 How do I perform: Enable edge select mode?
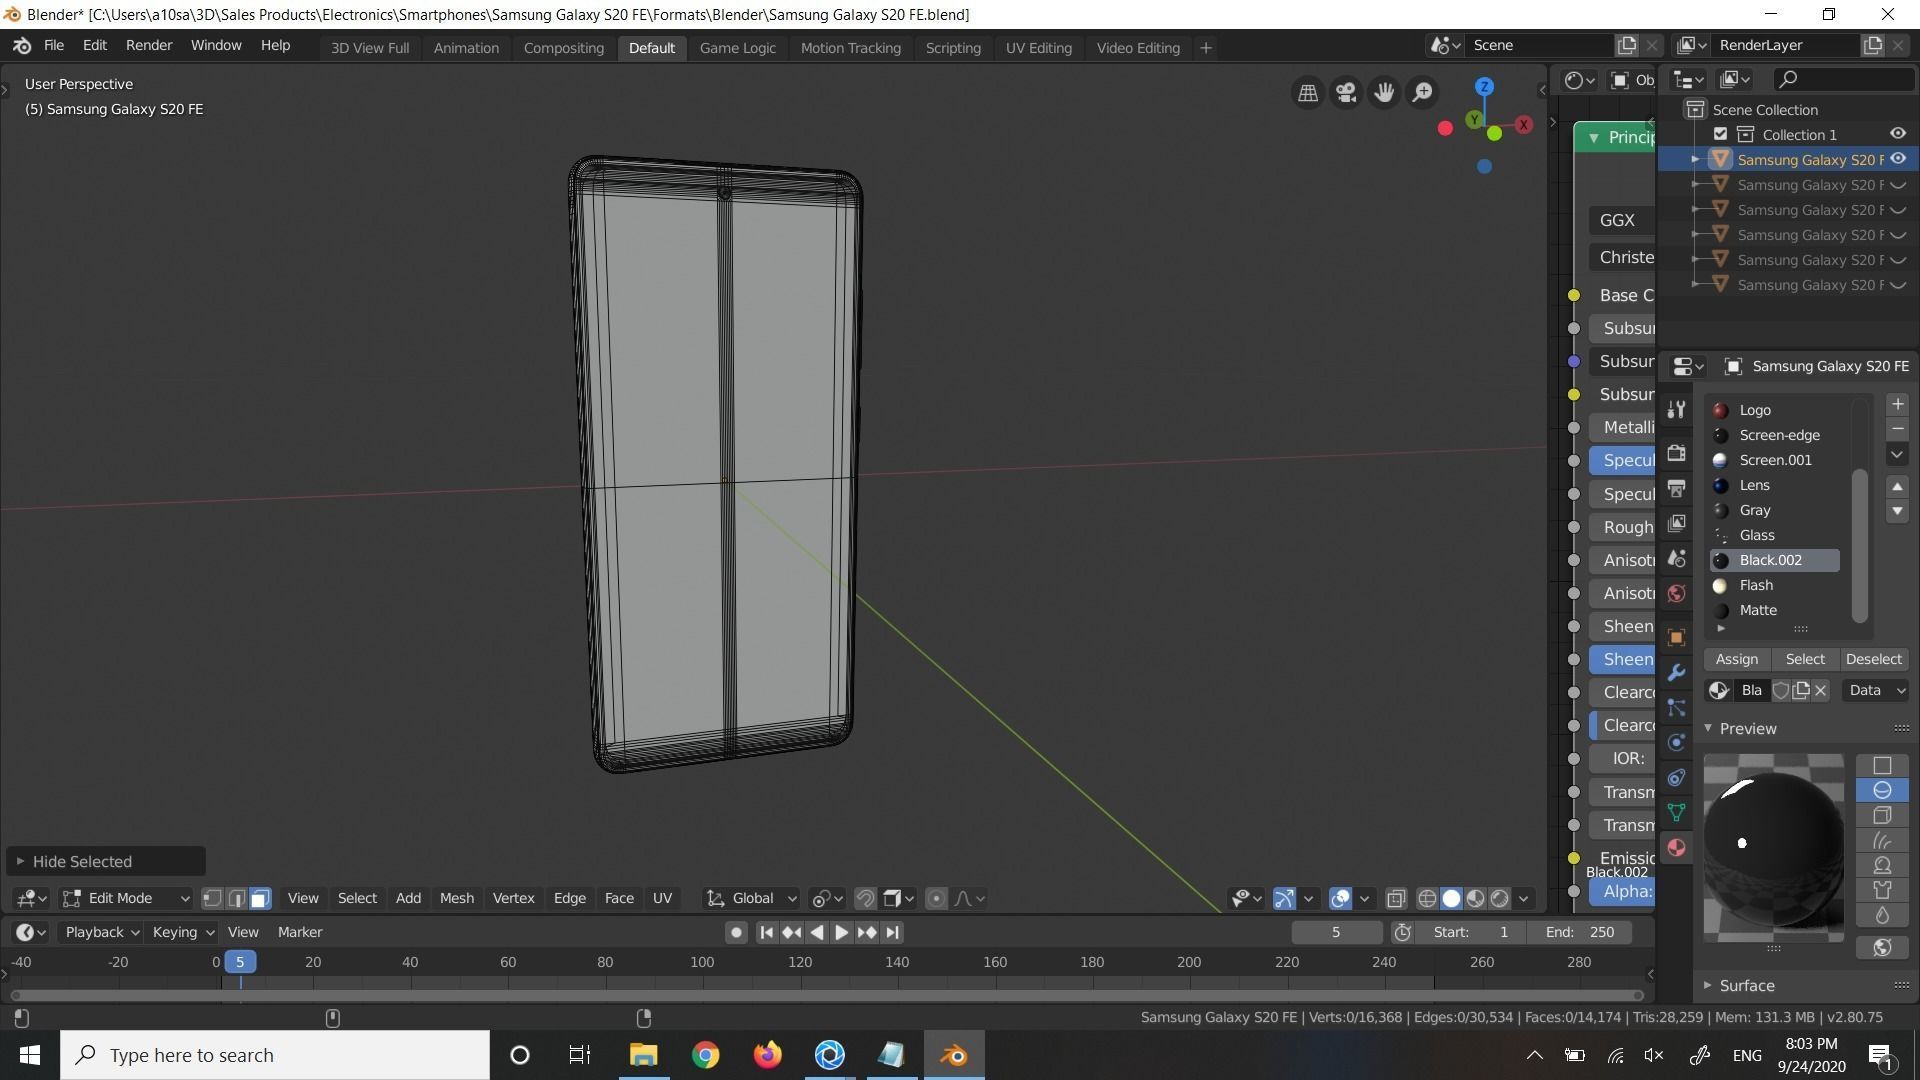(236, 898)
